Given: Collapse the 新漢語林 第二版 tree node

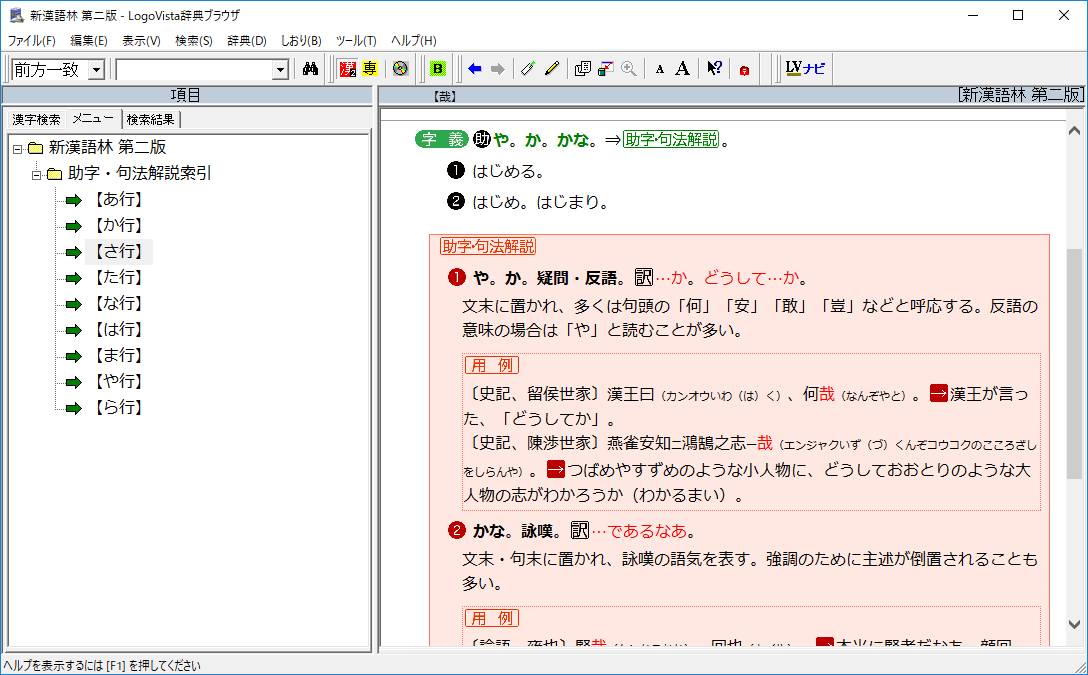Looking at the screenshot, I should coord(17,148).
